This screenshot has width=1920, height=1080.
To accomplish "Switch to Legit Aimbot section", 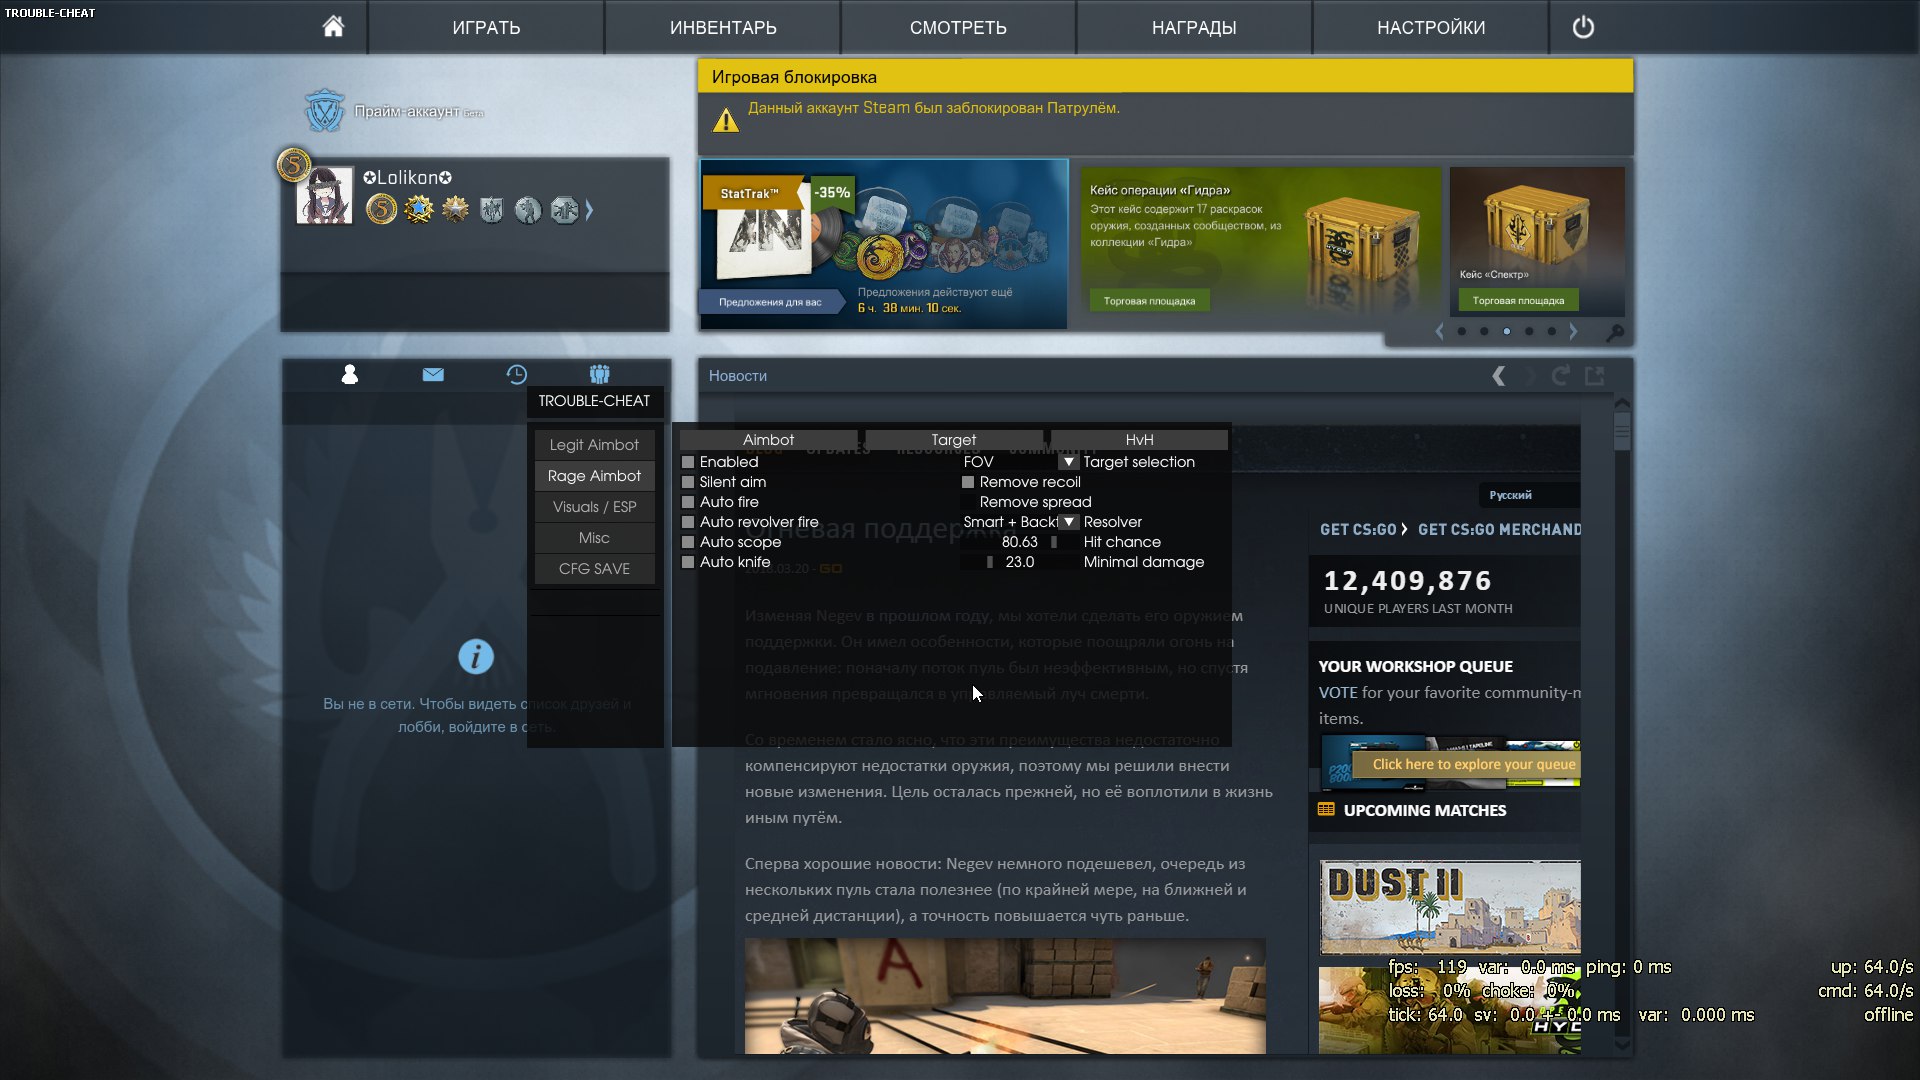I will [x=594, y=445].
